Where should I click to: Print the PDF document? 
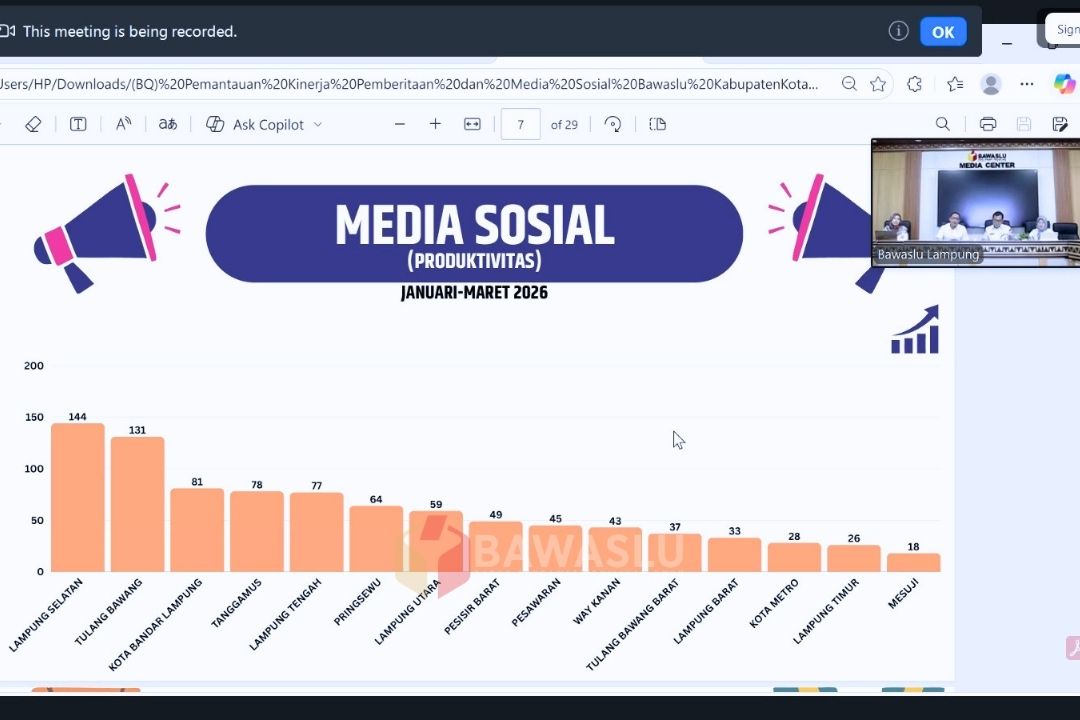click(x=988, y=124)
